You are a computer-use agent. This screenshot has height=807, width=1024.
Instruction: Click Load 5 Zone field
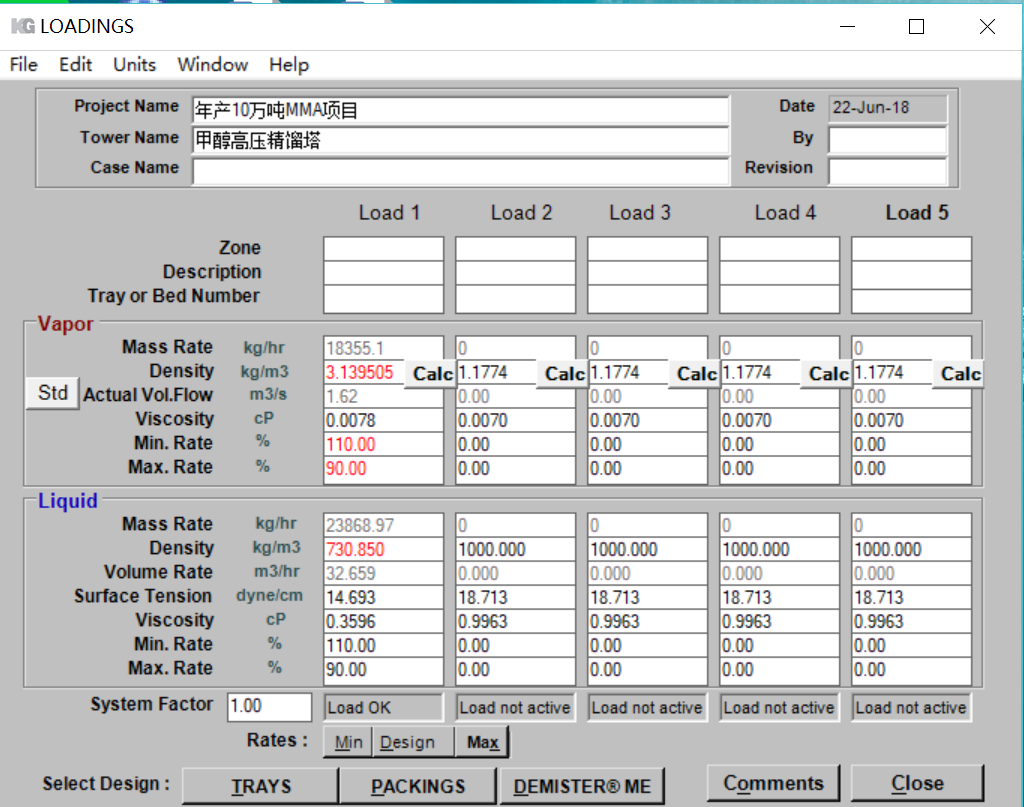[911, 249]
